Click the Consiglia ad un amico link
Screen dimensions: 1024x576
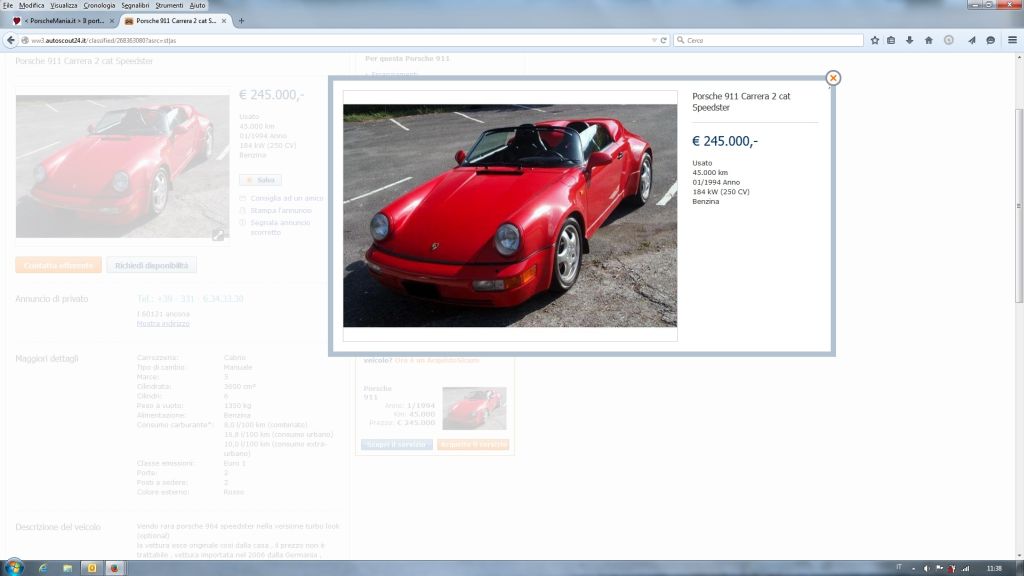point(287,198)
